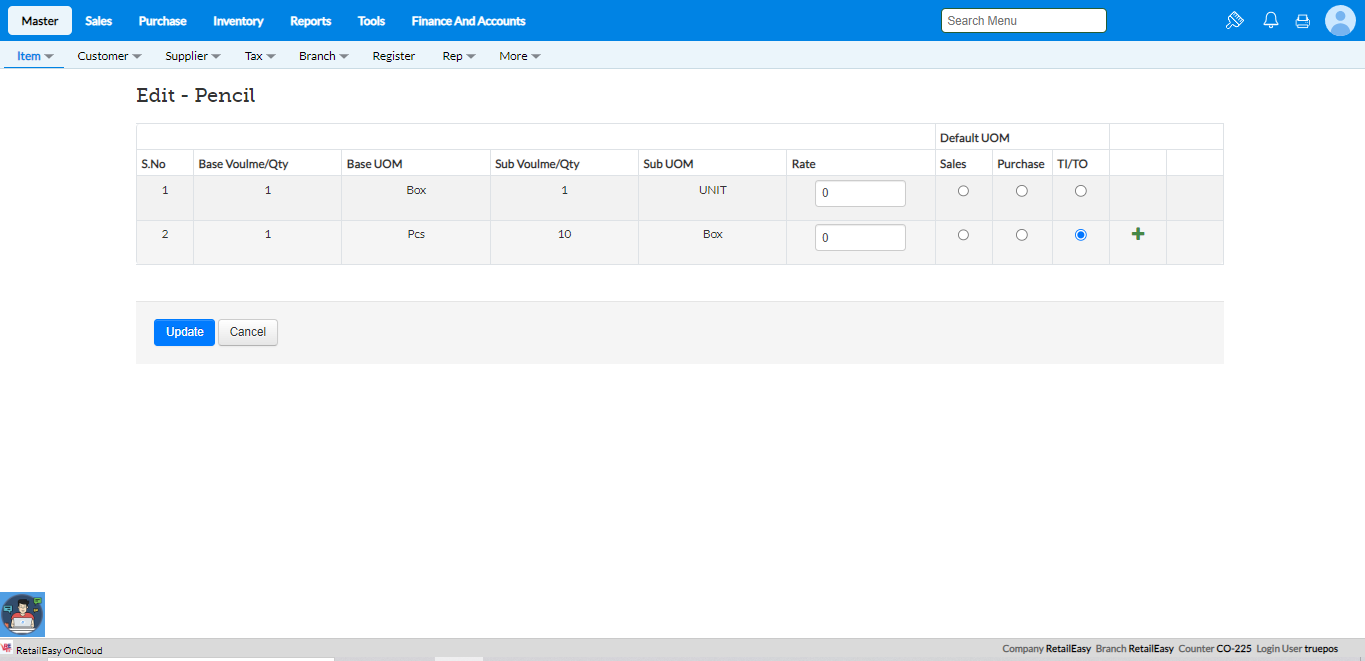The image size is (1365, 661).
Task: Click the Search Menu input field
Action: click(x=1023, y=21)
